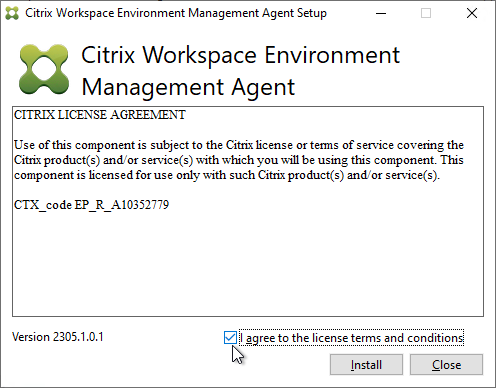The image size is (496, 388).
Task: Click the 'component is licensed for use' line
Action: point(227,175)
